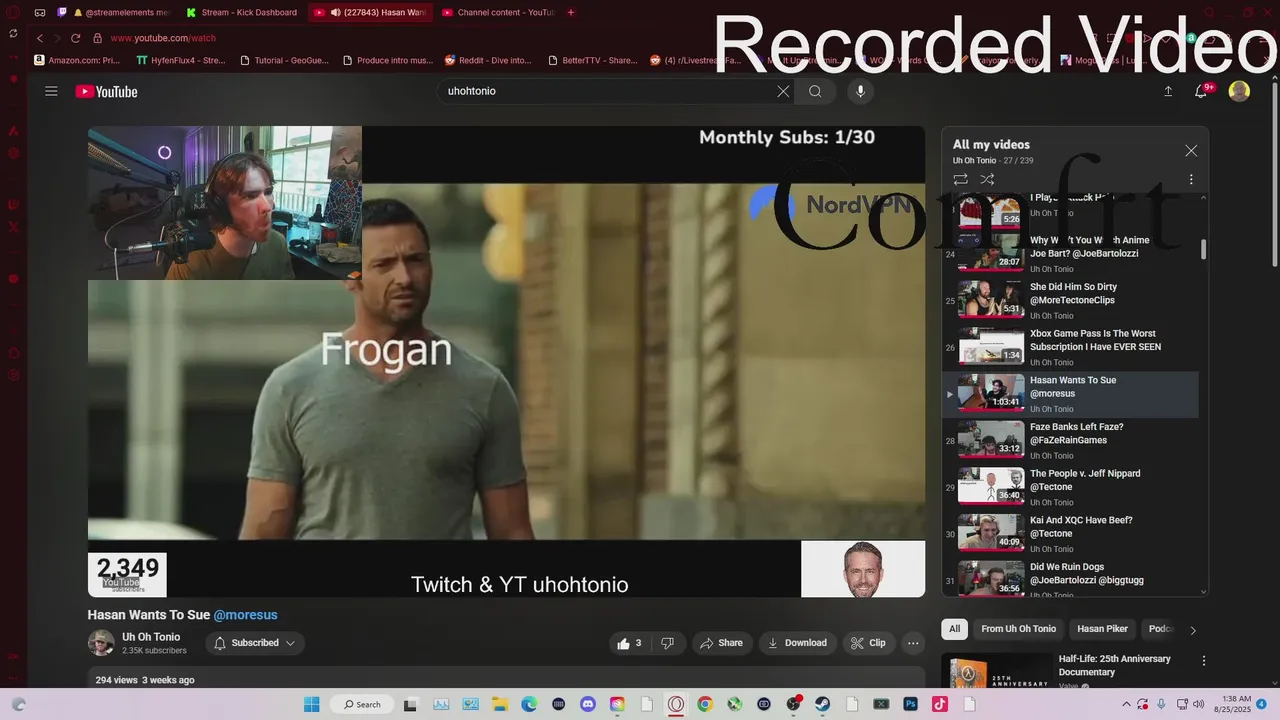Open options for Half-Life documentary suggestion
The height and width of the screenshot is (720, 1280).
point(1204,661)
